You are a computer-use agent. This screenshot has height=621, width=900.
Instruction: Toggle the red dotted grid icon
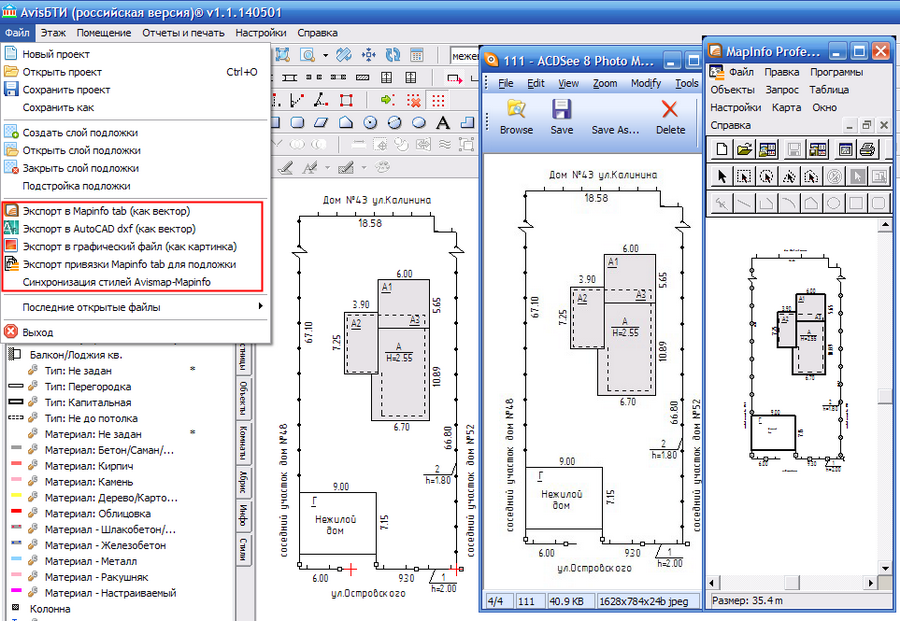438,100
